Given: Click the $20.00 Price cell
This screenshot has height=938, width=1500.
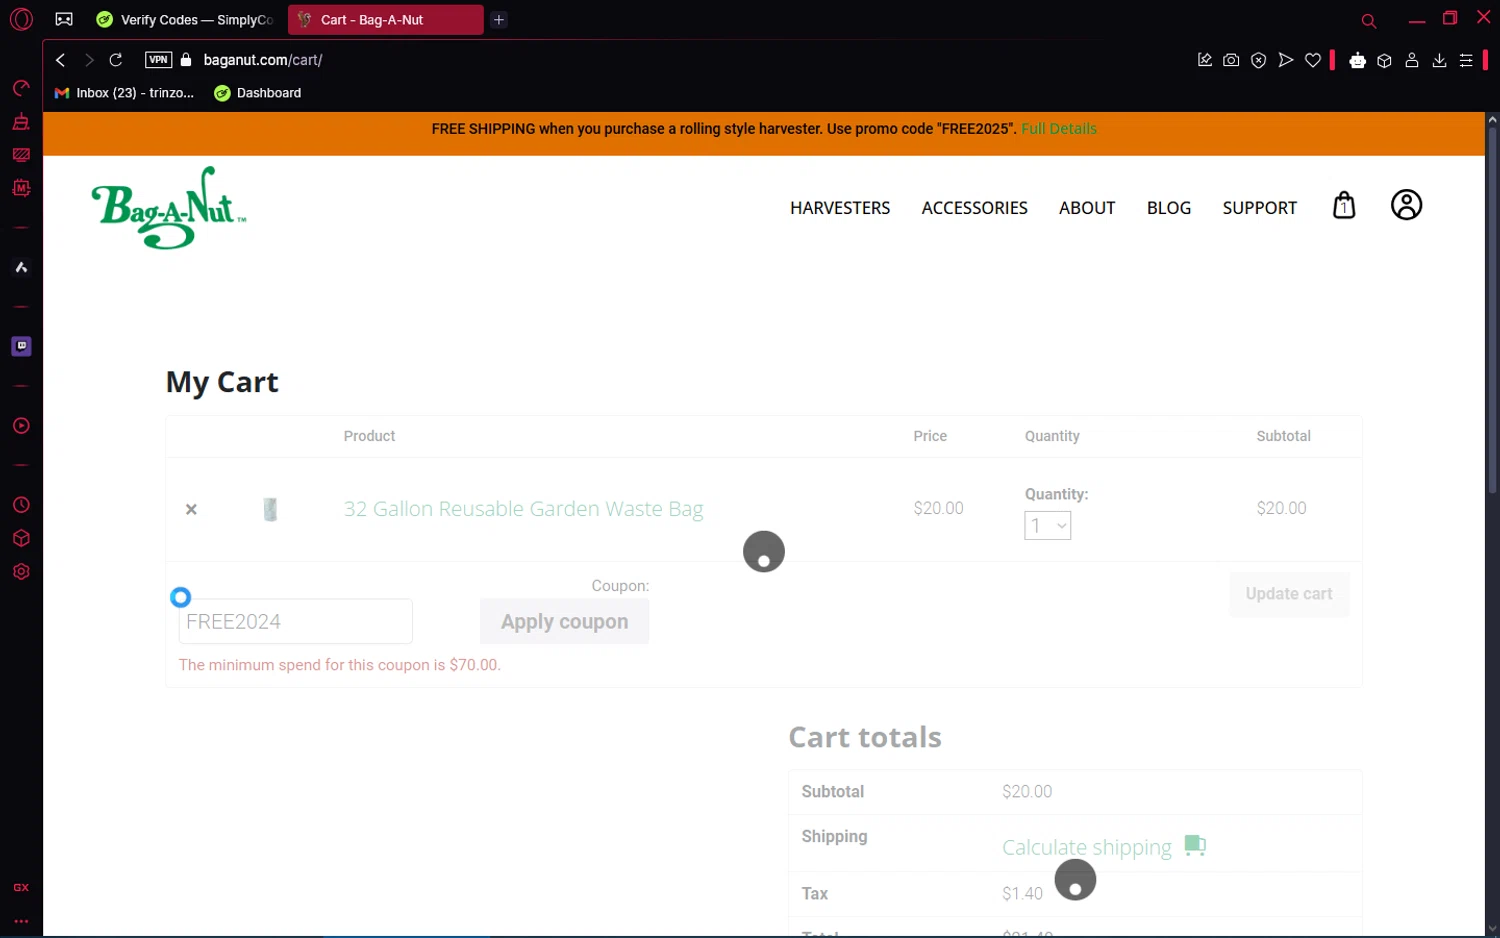Looking at the screenshot, I should pos(938,508).
